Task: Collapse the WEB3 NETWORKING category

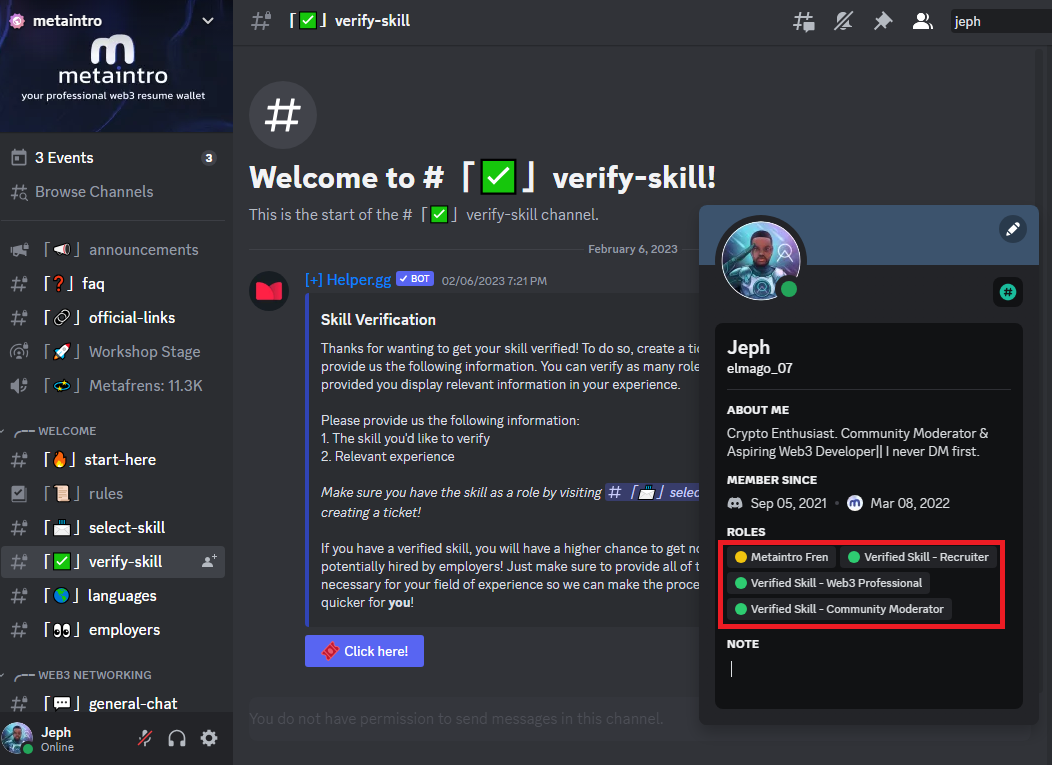Action: point(94,675)
